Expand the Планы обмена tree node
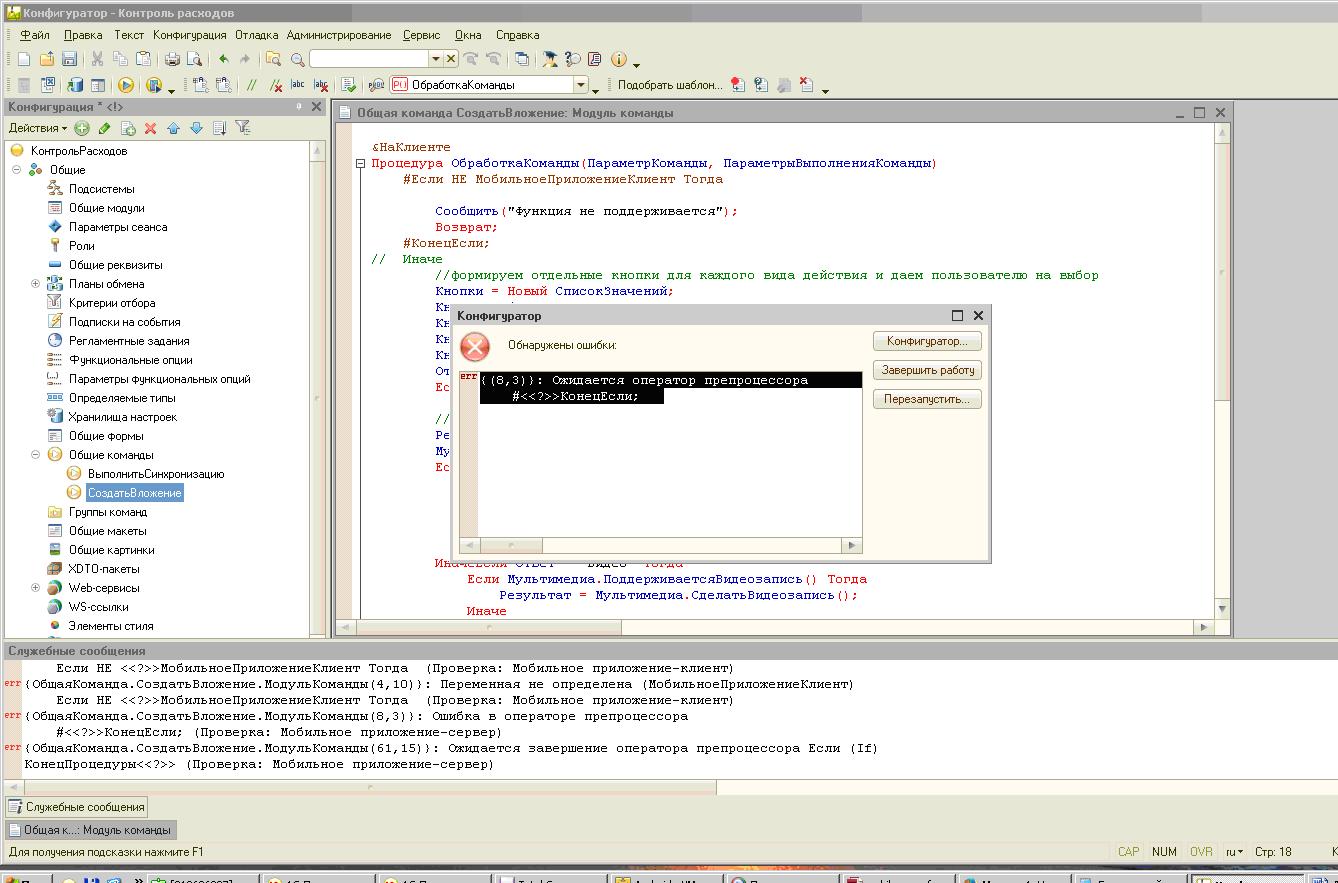This screenshot has height=883, width=1338. click(35, 284)
